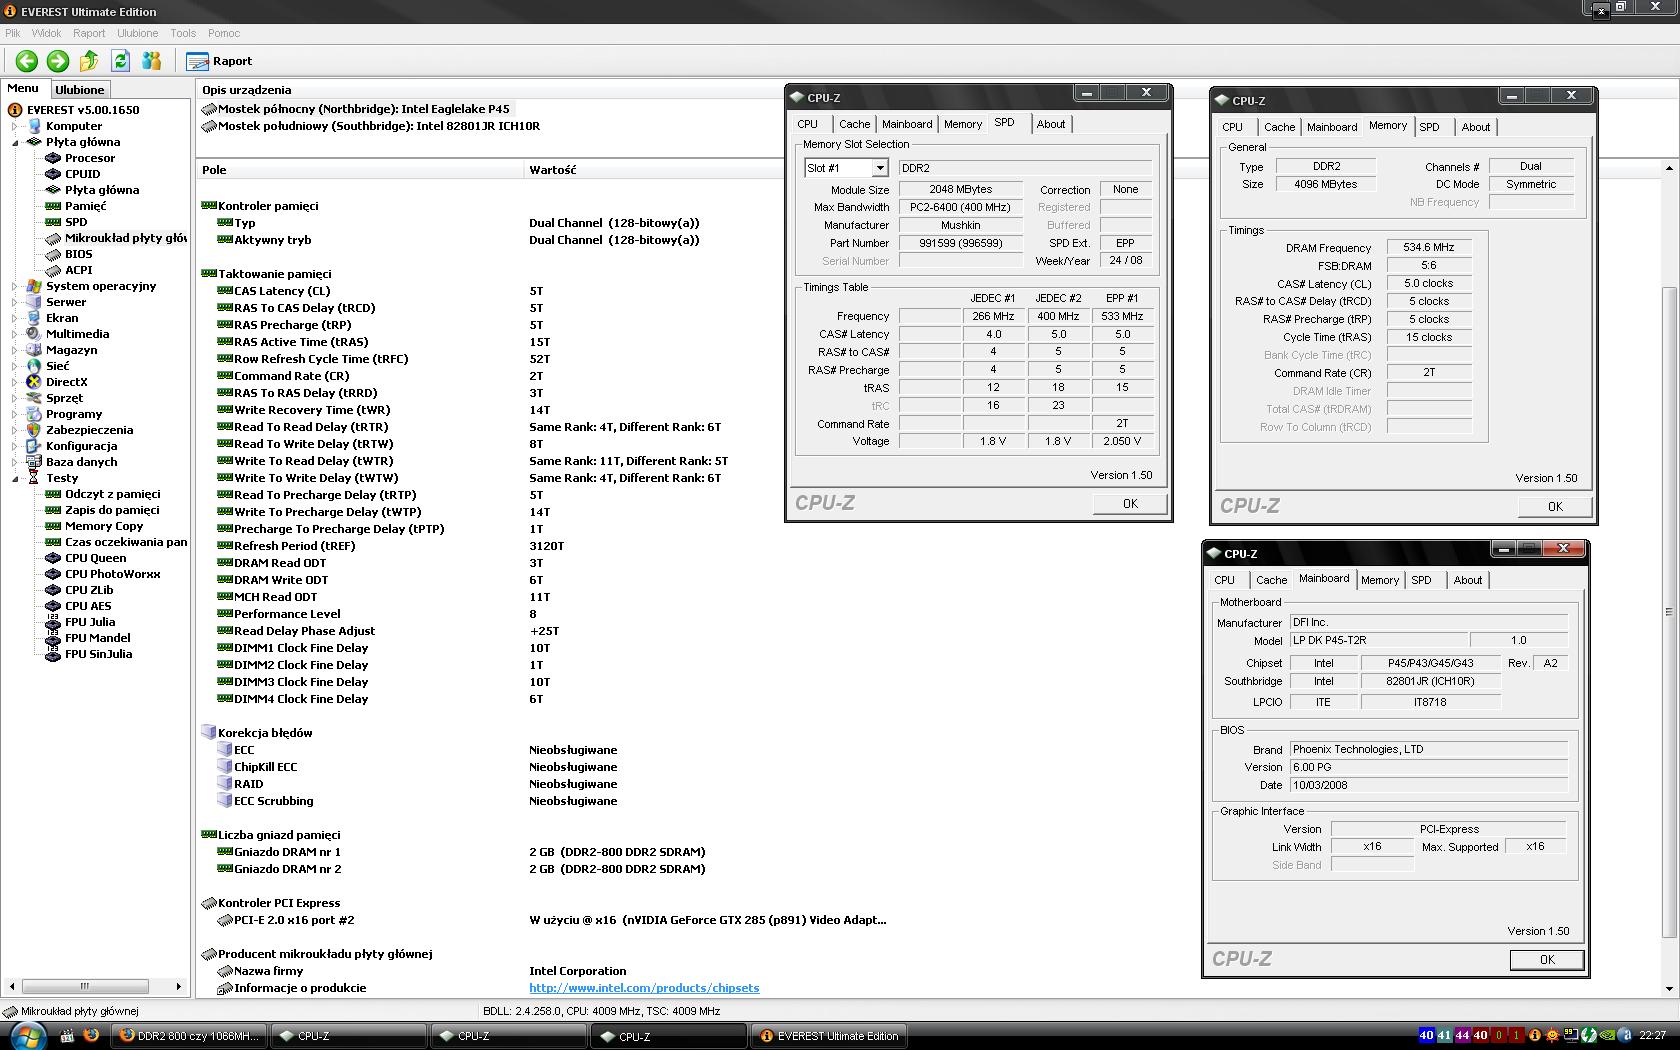Click the EVEREST v5.00.1650 root icon

click(x=15, y=110)
